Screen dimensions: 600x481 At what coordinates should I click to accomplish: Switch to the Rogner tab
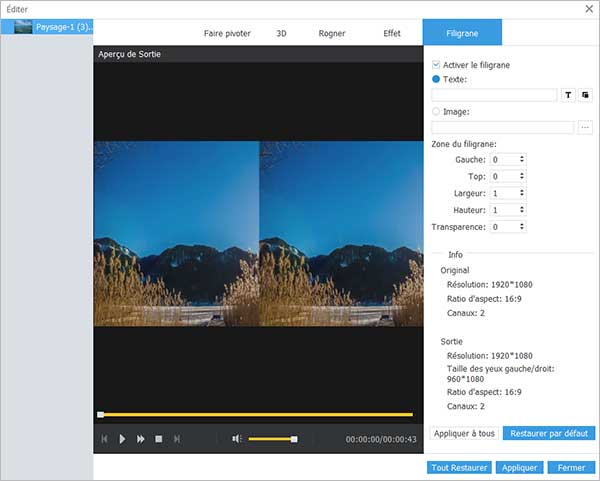[330, 33]
